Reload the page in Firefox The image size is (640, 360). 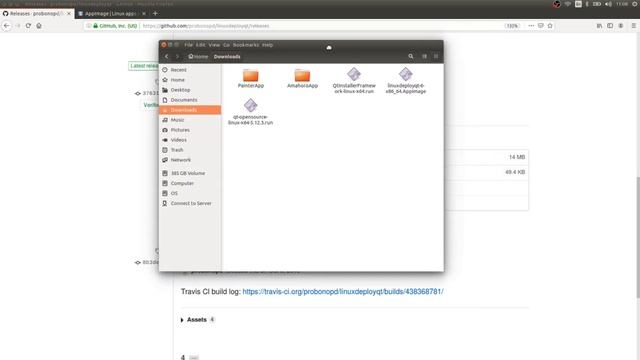point(28,25)
